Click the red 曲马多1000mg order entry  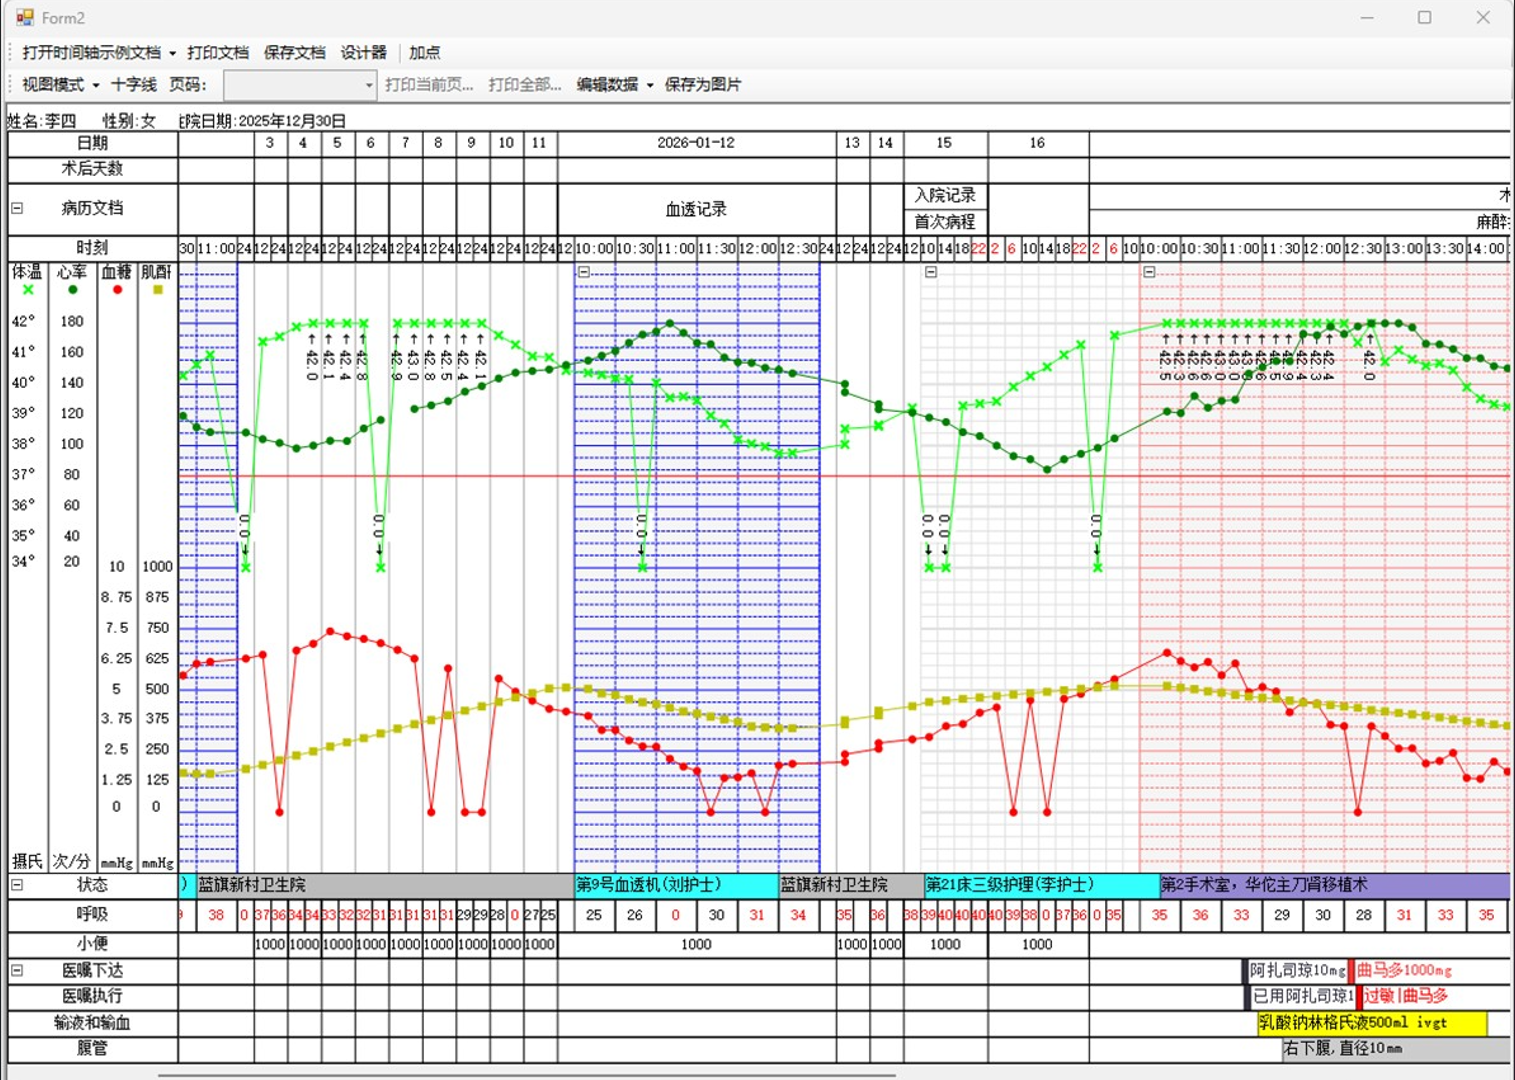point(1402,971)
